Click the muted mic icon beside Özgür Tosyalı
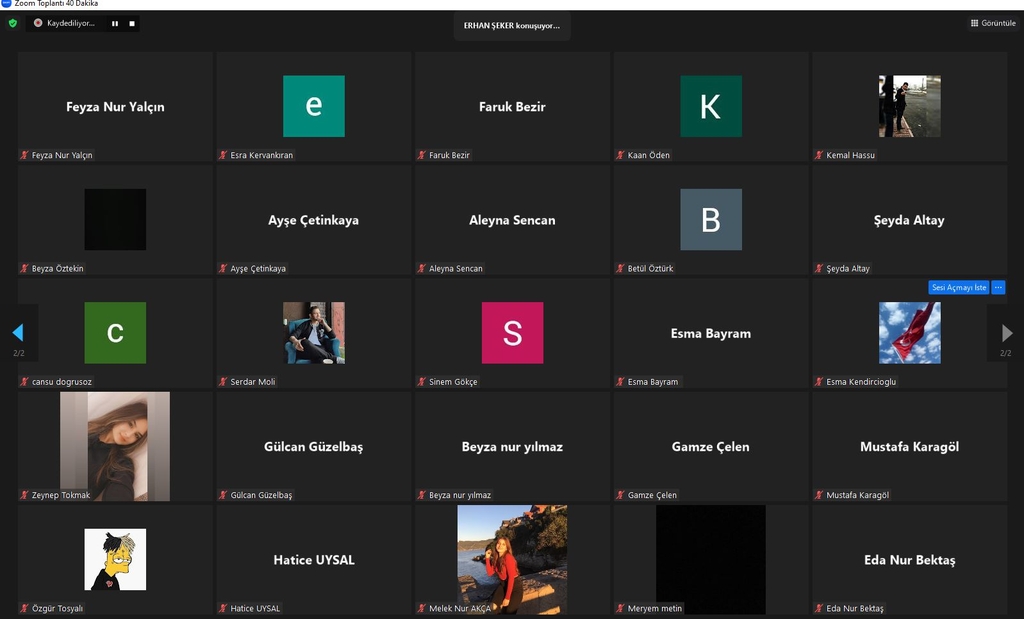 click(x=25, y=609)
